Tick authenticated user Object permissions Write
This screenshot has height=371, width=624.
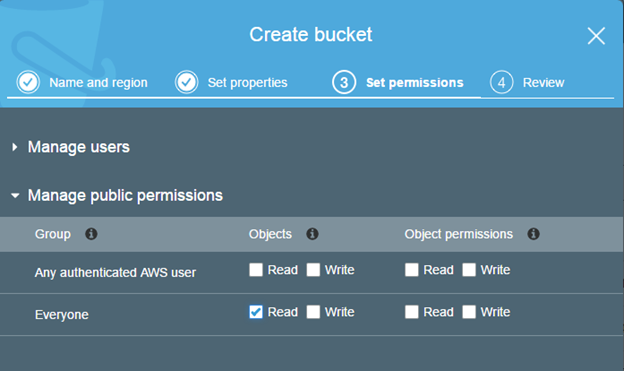tap(469, 269)
